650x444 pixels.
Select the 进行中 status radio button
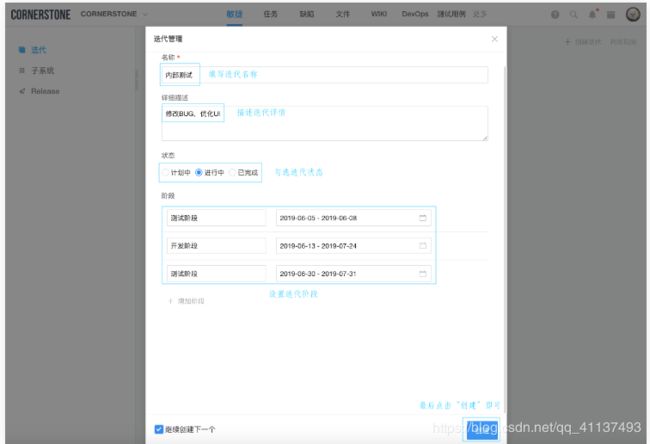(199, 172)
